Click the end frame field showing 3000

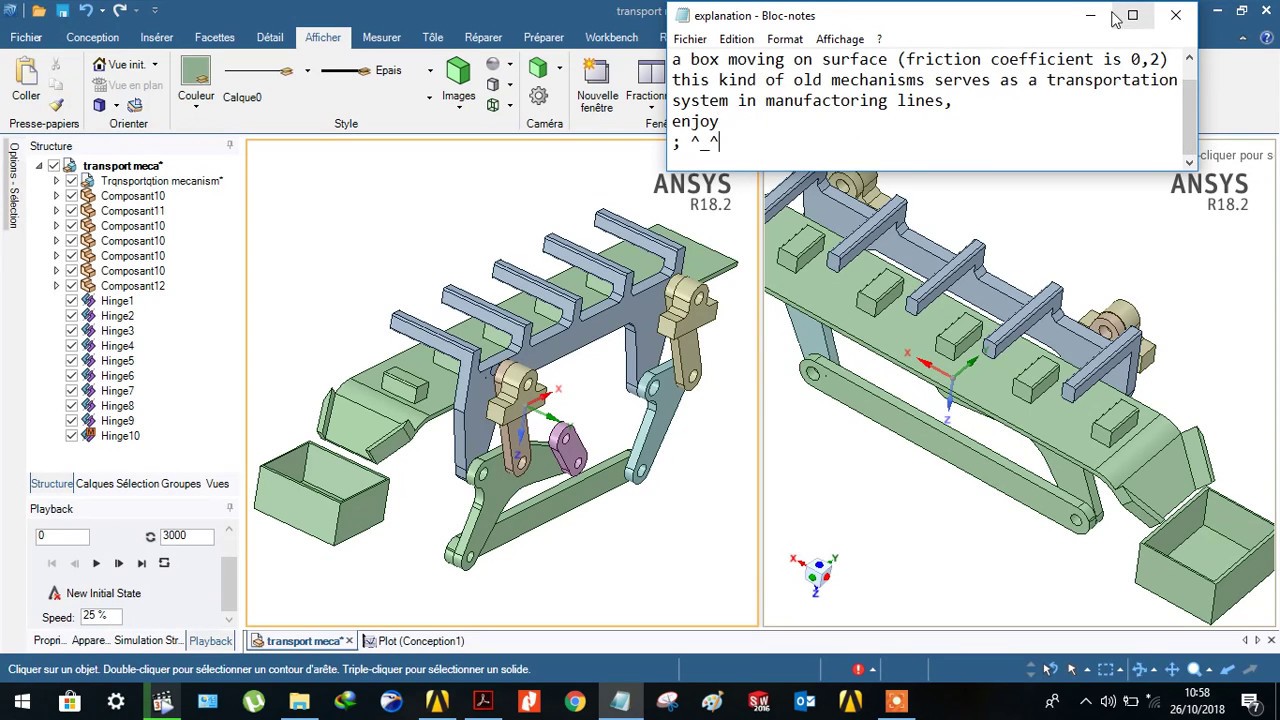coord(187,536)
